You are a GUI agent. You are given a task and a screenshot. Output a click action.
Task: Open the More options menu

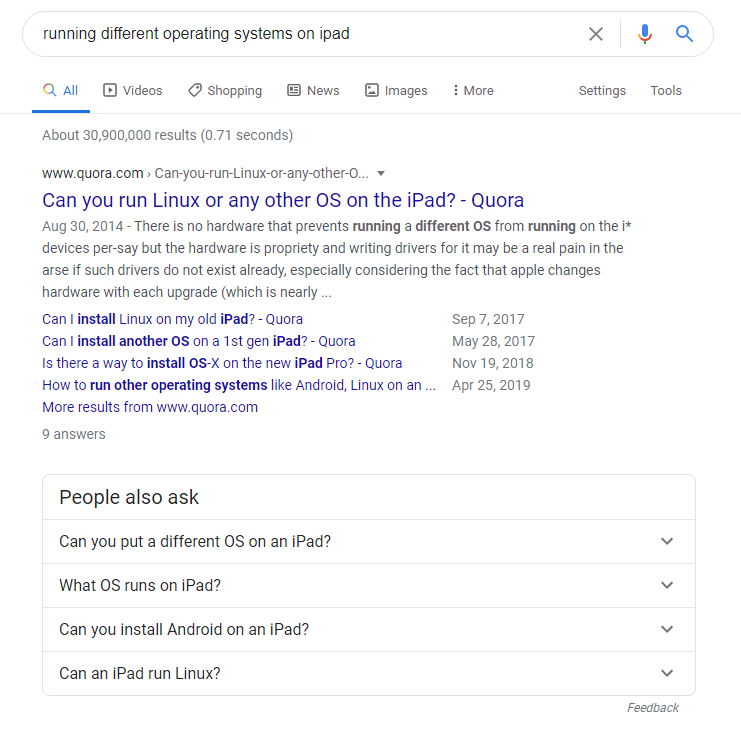(473, 90)
